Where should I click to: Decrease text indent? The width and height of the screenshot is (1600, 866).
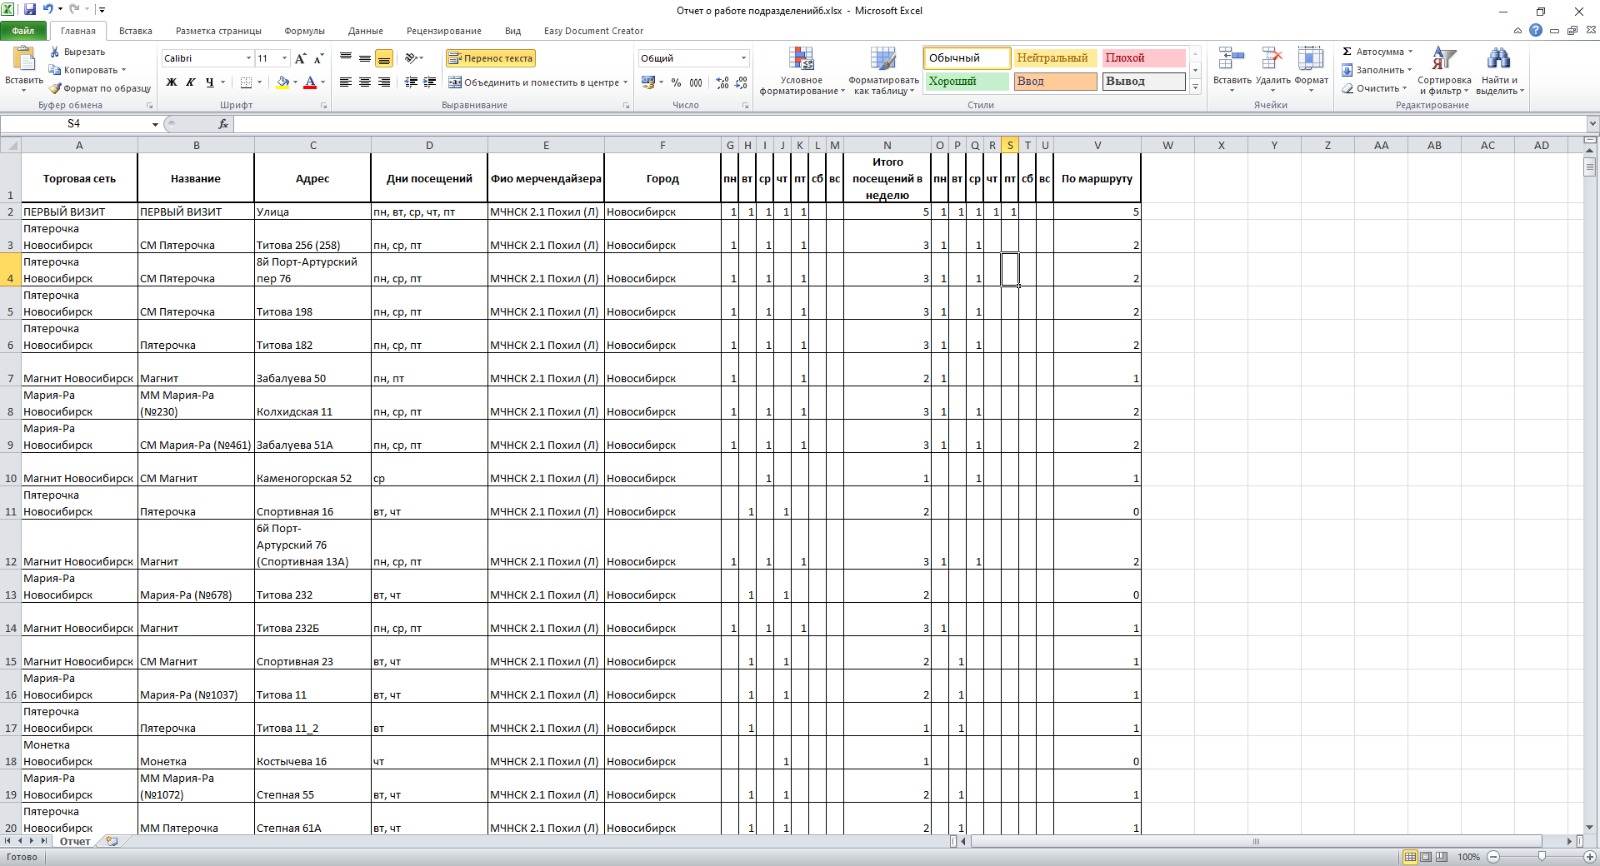pyautogui.click(x=411, y=82)
